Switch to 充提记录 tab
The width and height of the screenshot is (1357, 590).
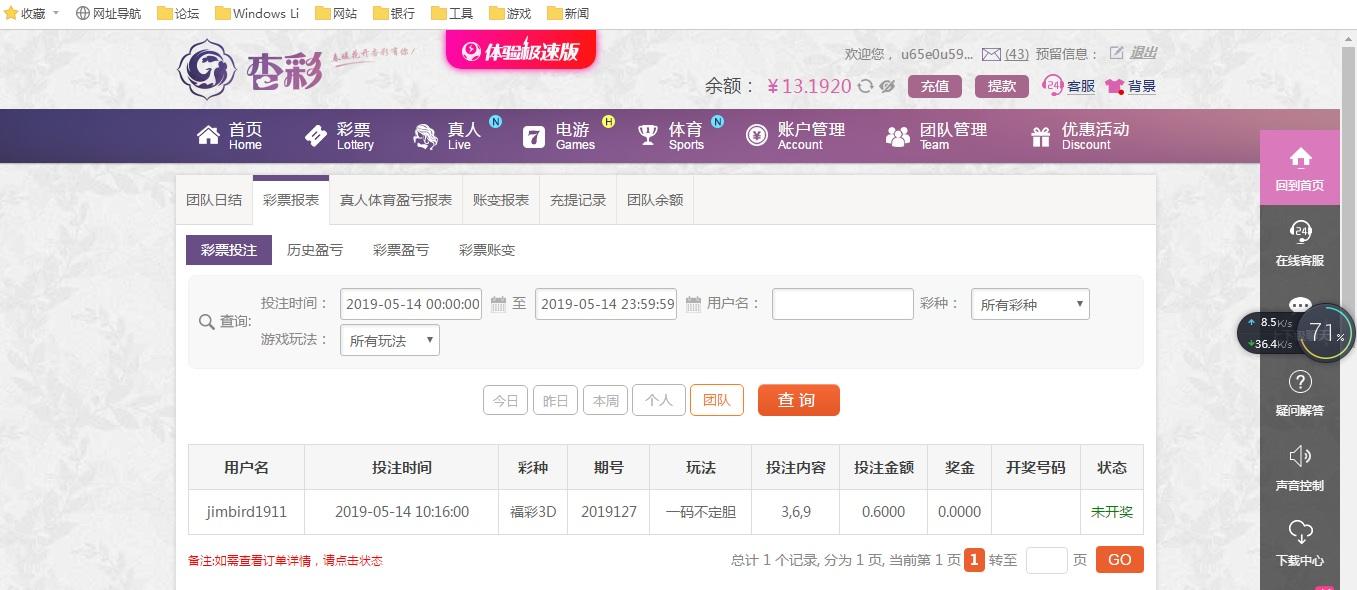[x=578, y=200]
